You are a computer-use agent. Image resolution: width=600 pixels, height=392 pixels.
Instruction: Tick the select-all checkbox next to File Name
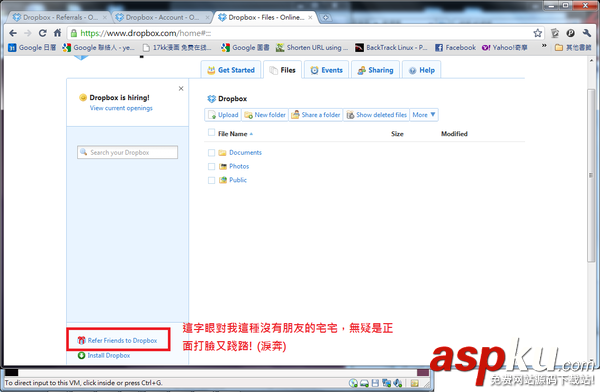coord(211,132)
